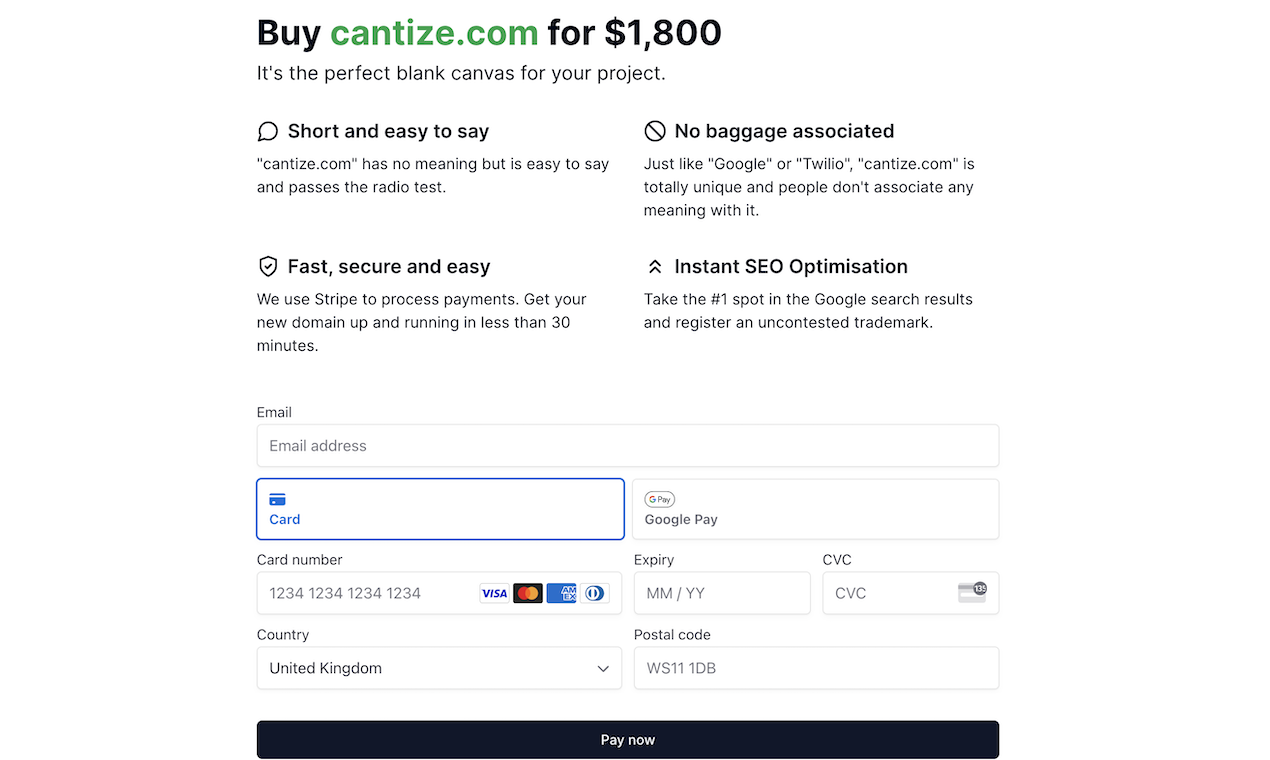Focus the Email address field
1270x760 pixels.
coord(628,446)
